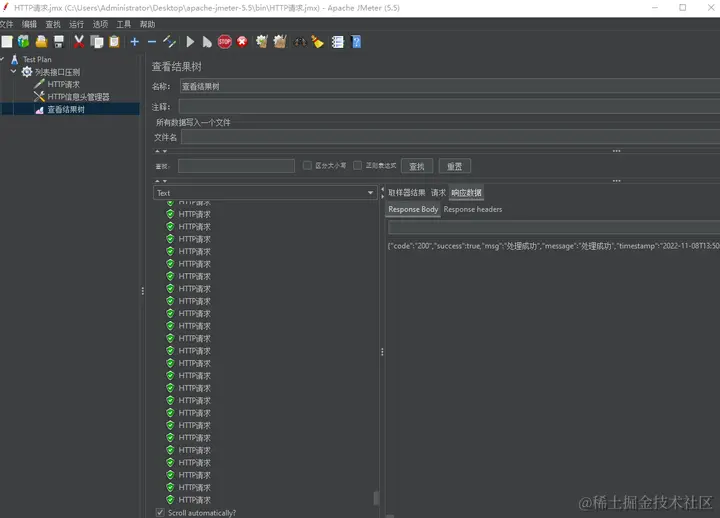Image resolution: width=720 pixels, height=518 pixels.
Task: Toggle the Scroll automatically checkbox
Action: click(160, 512)
